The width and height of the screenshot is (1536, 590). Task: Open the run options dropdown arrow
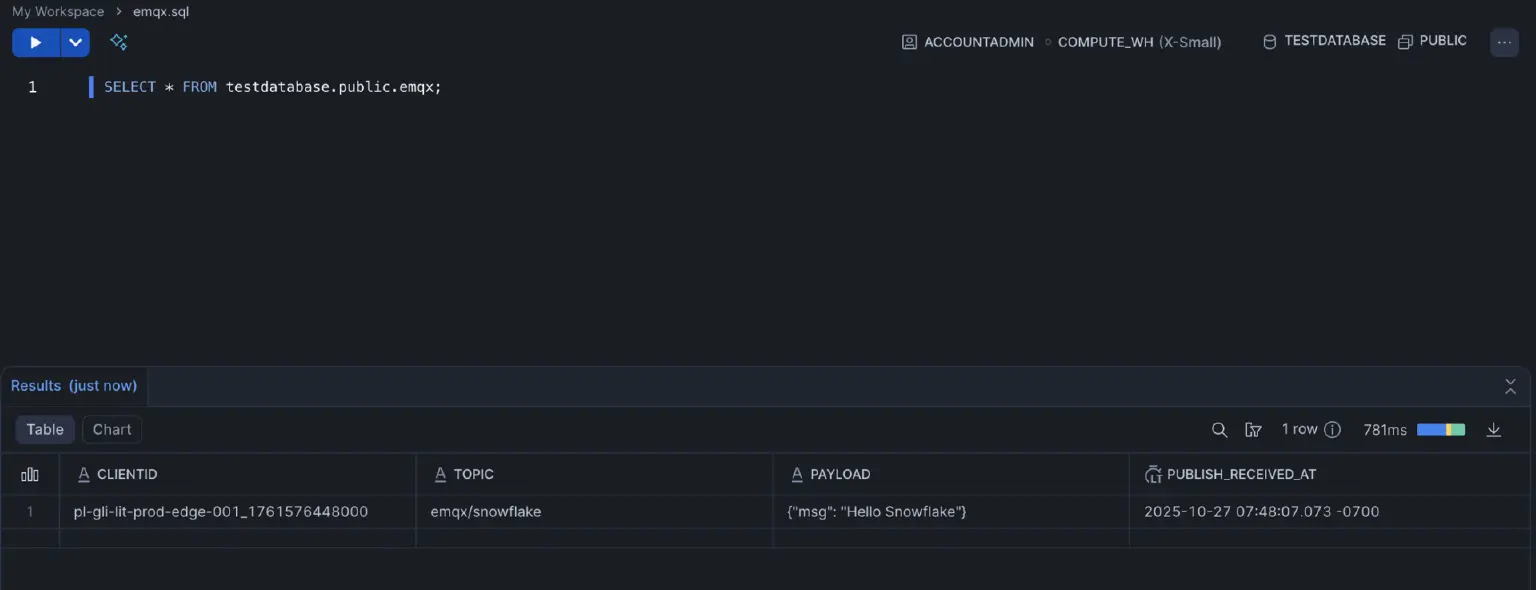tap(75, 42)
